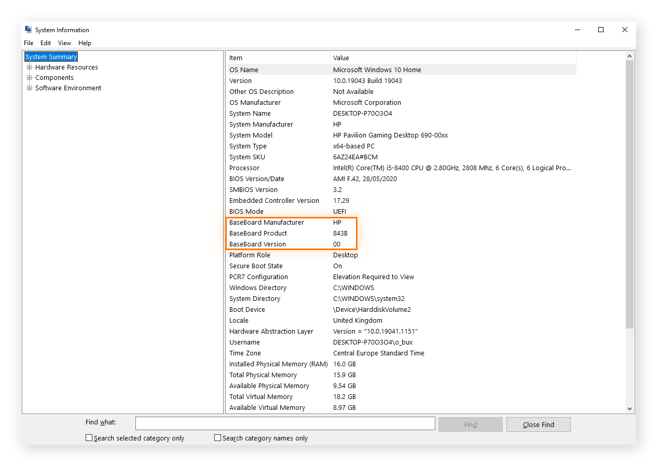
Task: Select the System Model row
Action: click(x=402, y=136)
